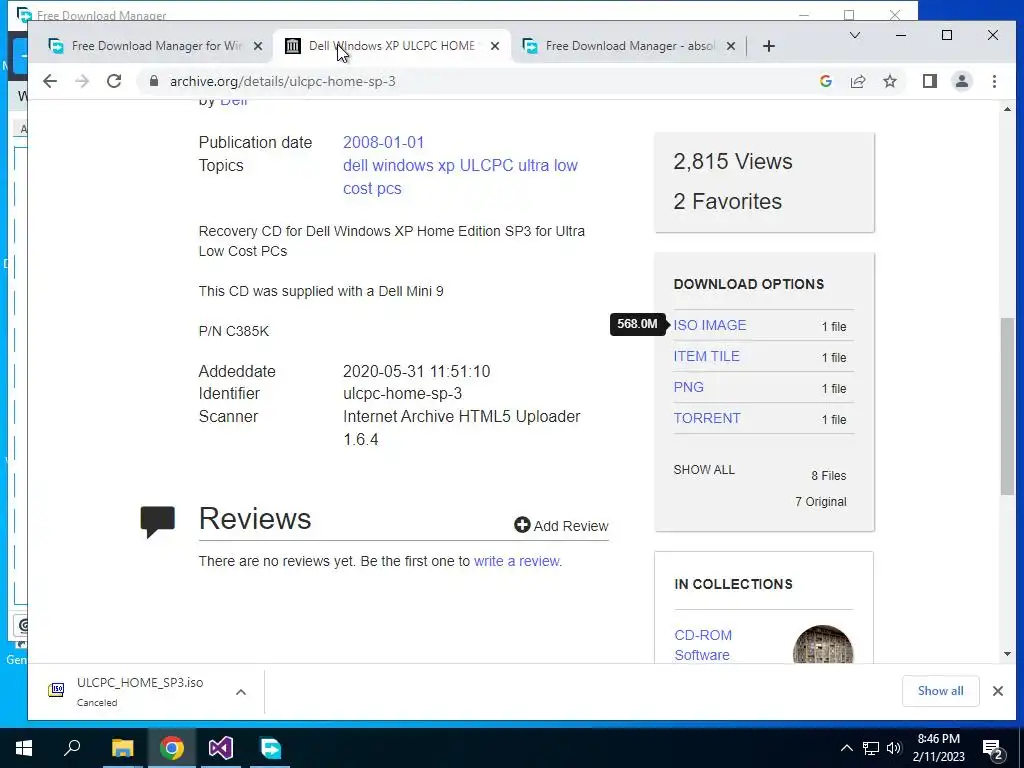Click the scrollbar down arrow
The image size is (1024, 768).
(x=1006, y=654)
